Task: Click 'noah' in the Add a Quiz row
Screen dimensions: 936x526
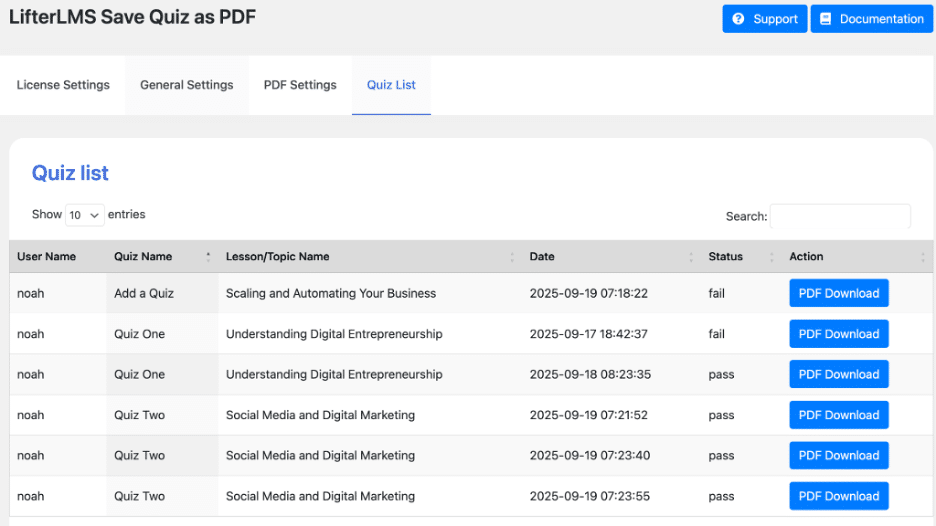Action: coord(30,293)
